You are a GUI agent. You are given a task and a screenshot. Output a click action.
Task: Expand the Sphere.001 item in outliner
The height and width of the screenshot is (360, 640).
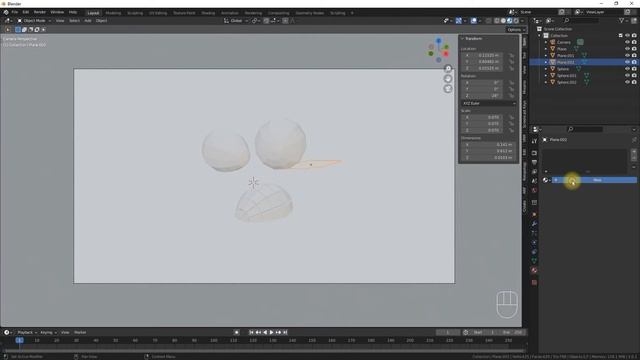546,76
